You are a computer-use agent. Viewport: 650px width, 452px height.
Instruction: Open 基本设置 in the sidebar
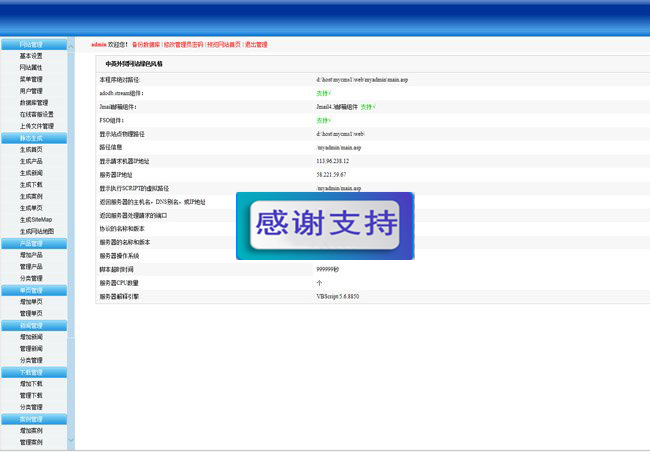31,56
